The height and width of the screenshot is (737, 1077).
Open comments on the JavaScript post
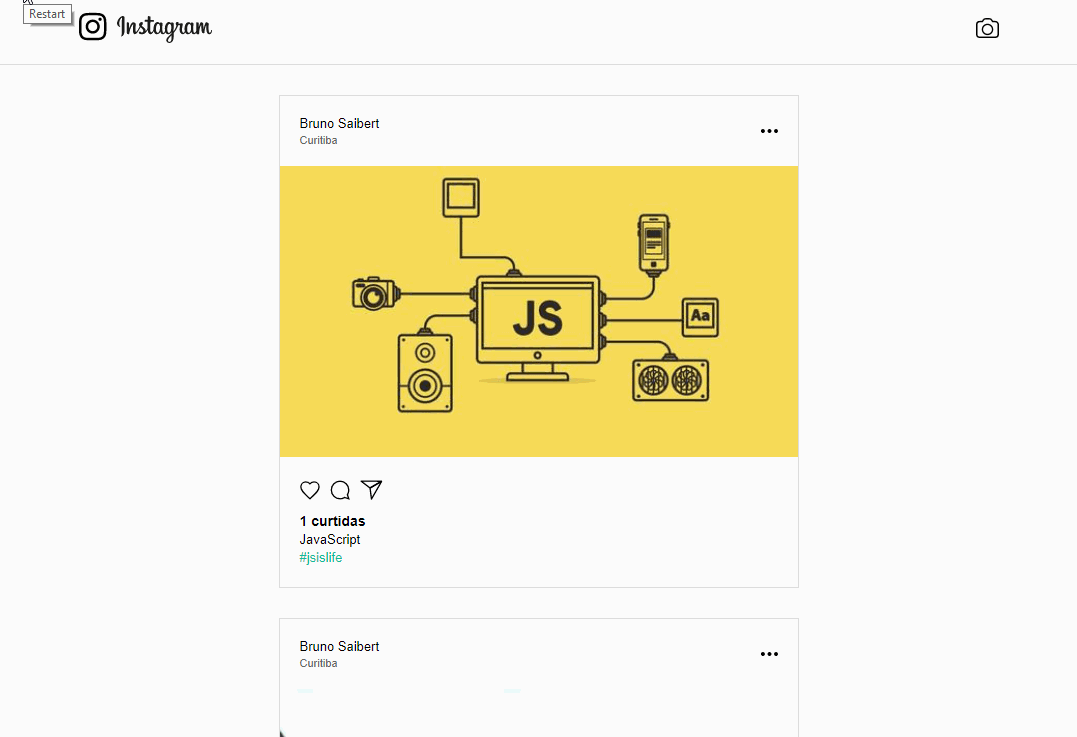(340, 490)
